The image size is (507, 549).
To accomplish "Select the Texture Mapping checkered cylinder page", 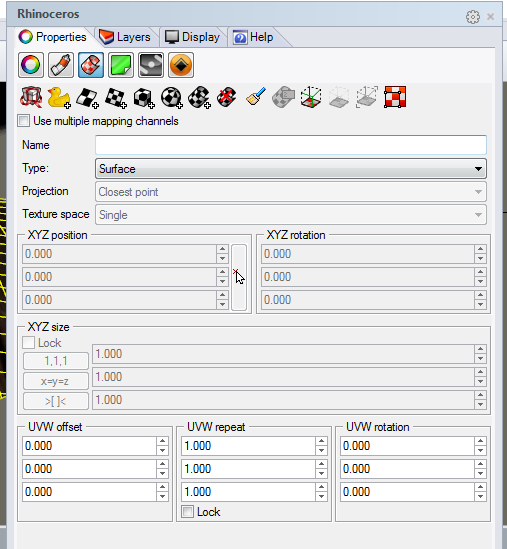I will click(x=91, y=65).
